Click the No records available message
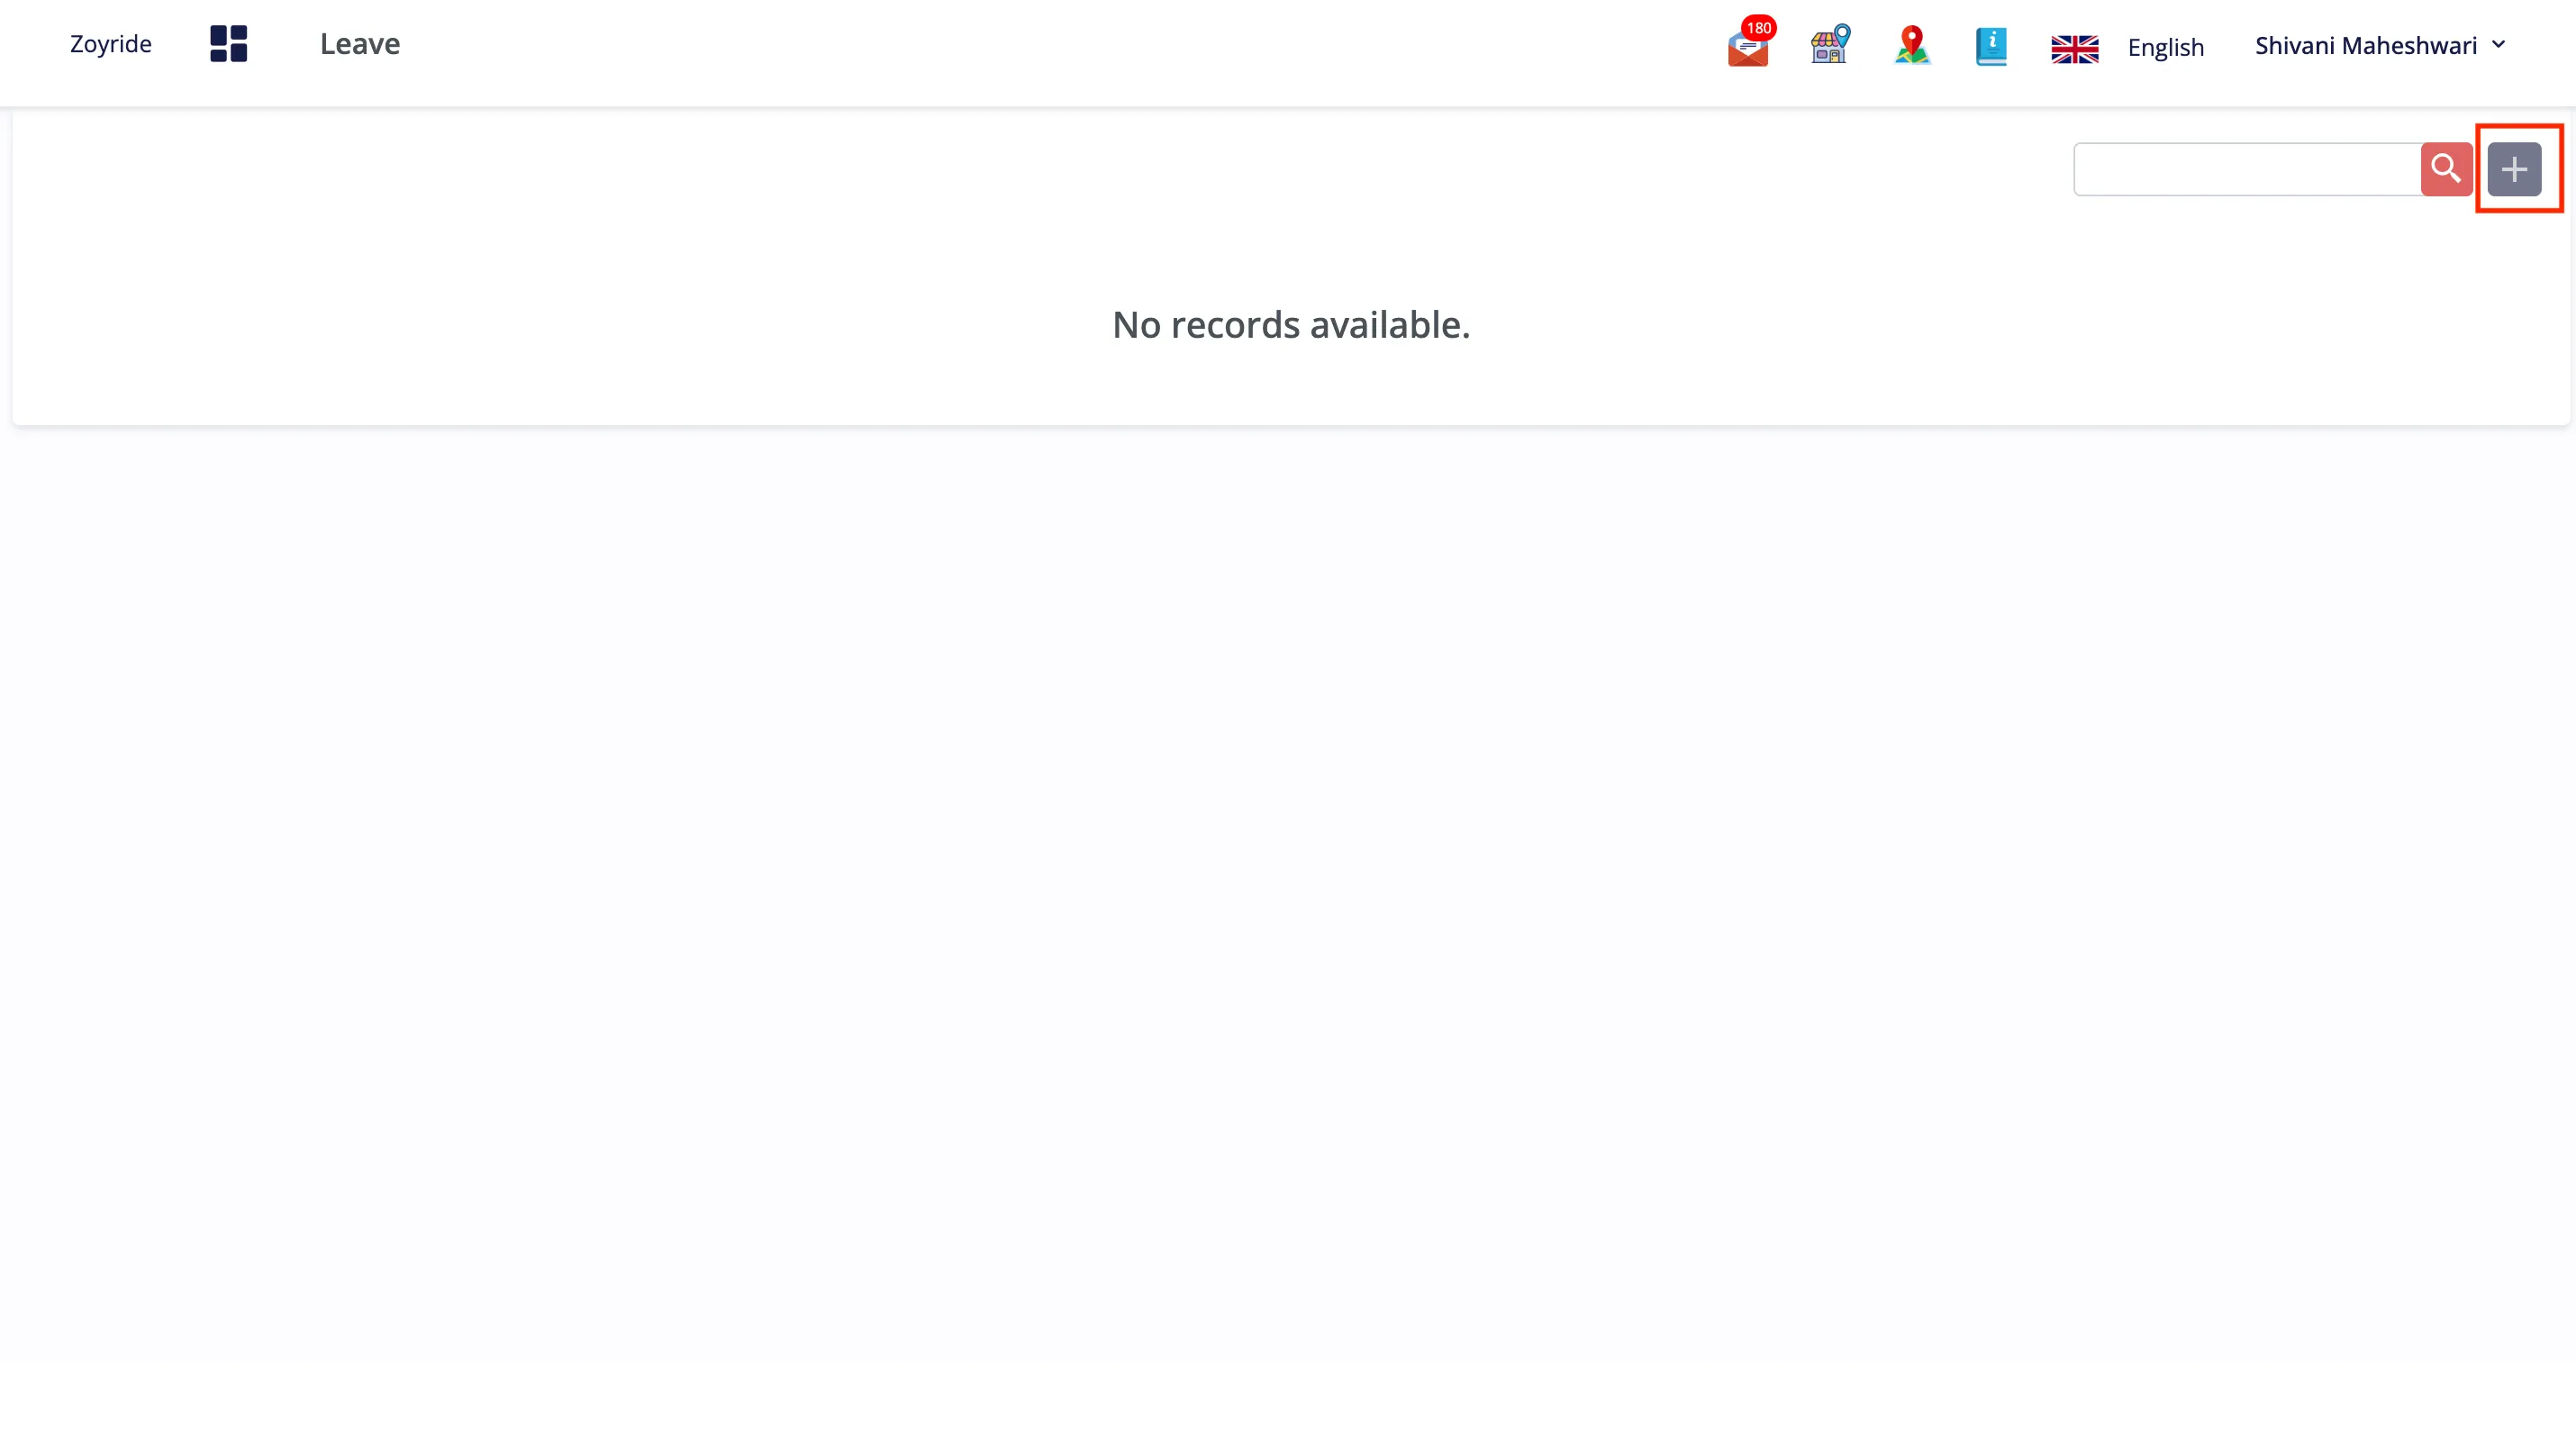This screenshot has width=2576, height=1452. pyautogui.click(x=1291, y=325)
